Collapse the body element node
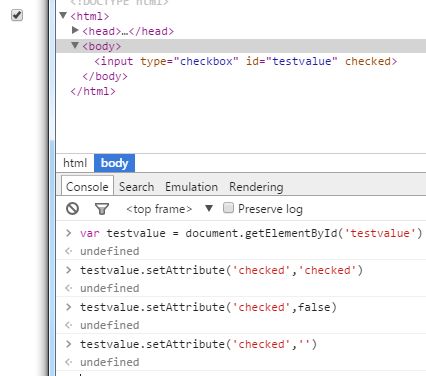 click(x=75, y=45)
